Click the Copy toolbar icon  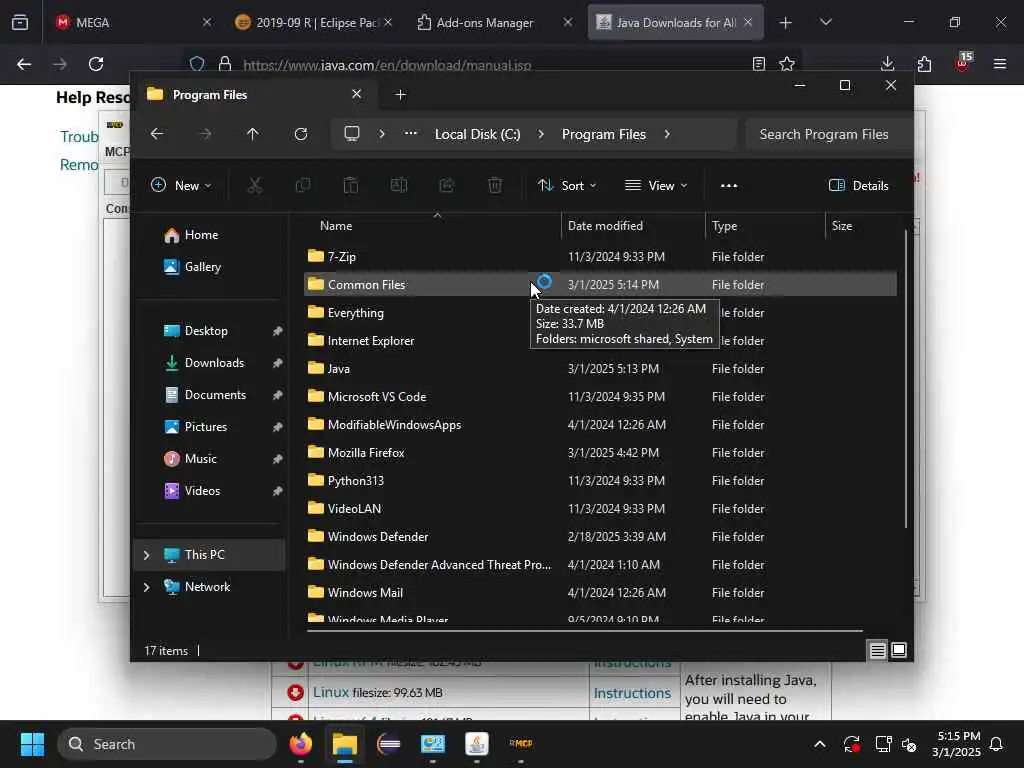click(303, 185)
